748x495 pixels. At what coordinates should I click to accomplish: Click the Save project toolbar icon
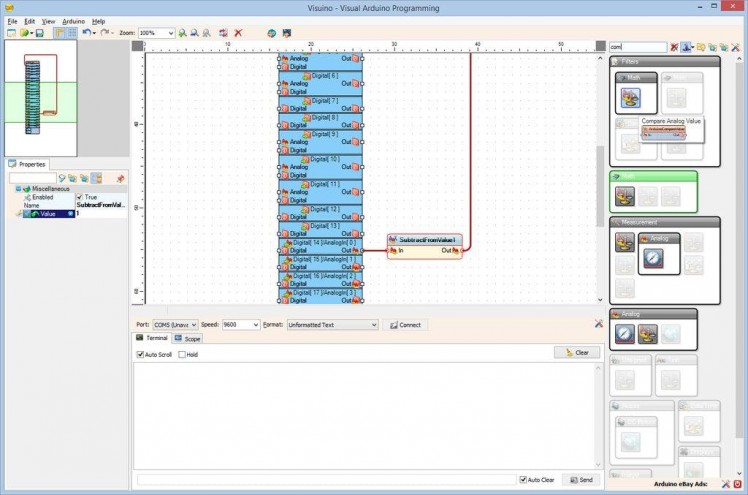point(39,33)
